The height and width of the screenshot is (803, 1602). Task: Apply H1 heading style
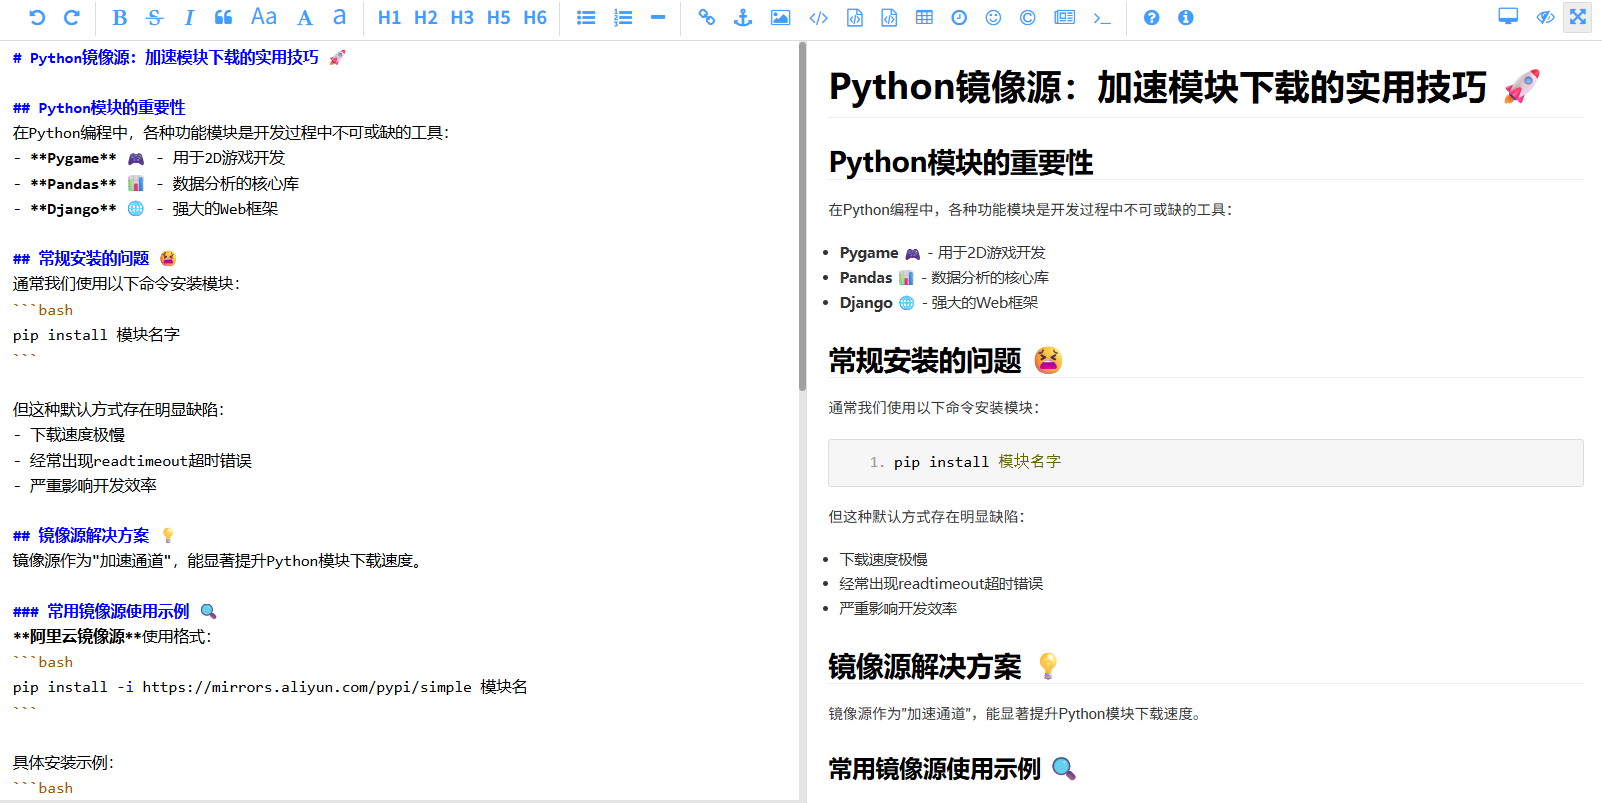389,17
